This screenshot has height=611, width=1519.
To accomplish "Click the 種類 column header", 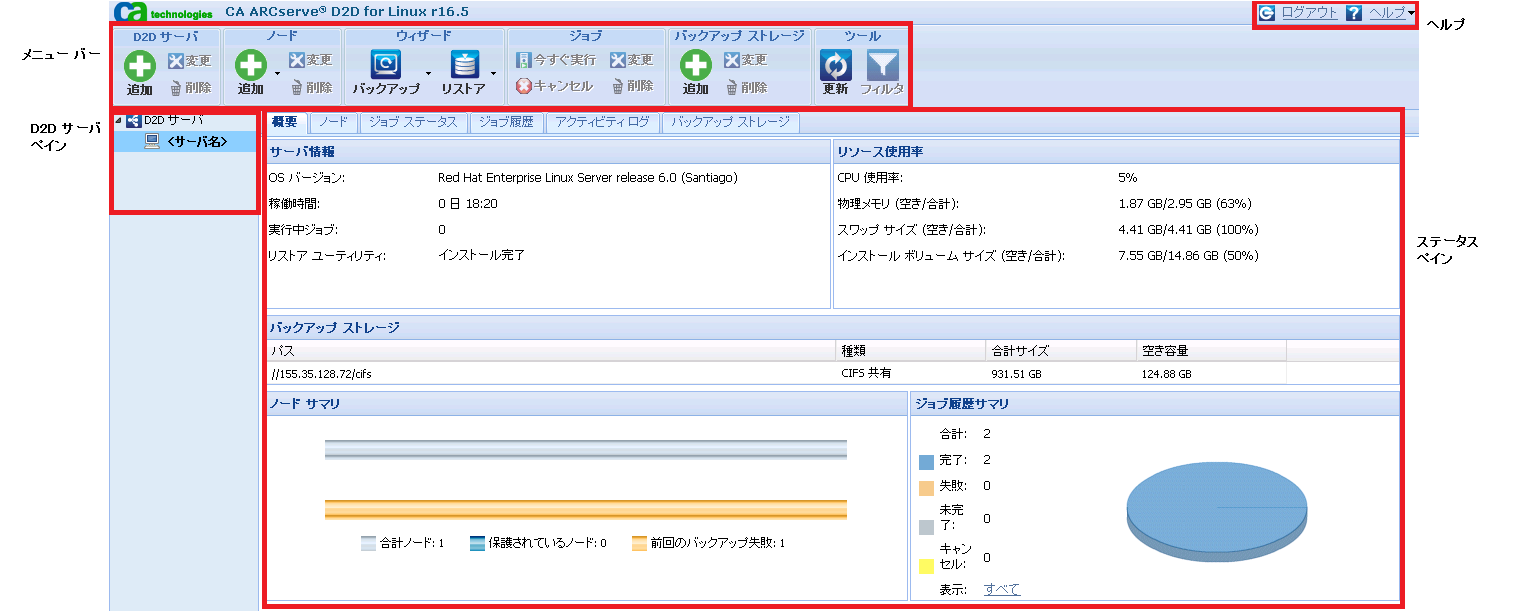I will pyautogui.click(x=911, y=351).
